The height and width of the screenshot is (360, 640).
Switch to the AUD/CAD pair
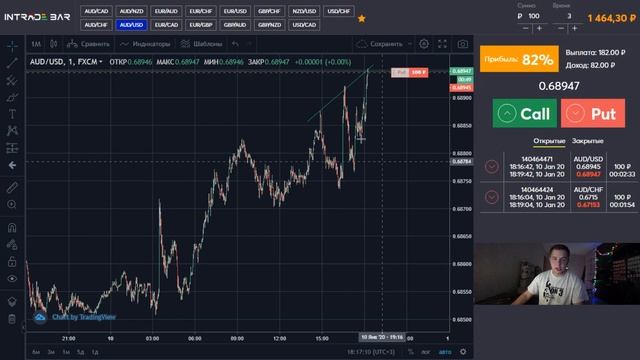click(x=96, y=11)
